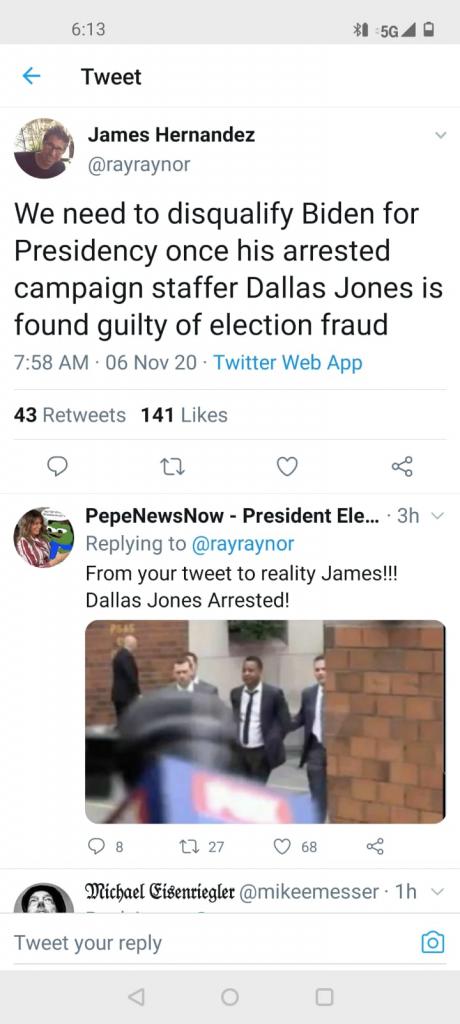This screenshot has width=460, height=1024.
Task: View the 141 Likes list
Action: [184, 415]
